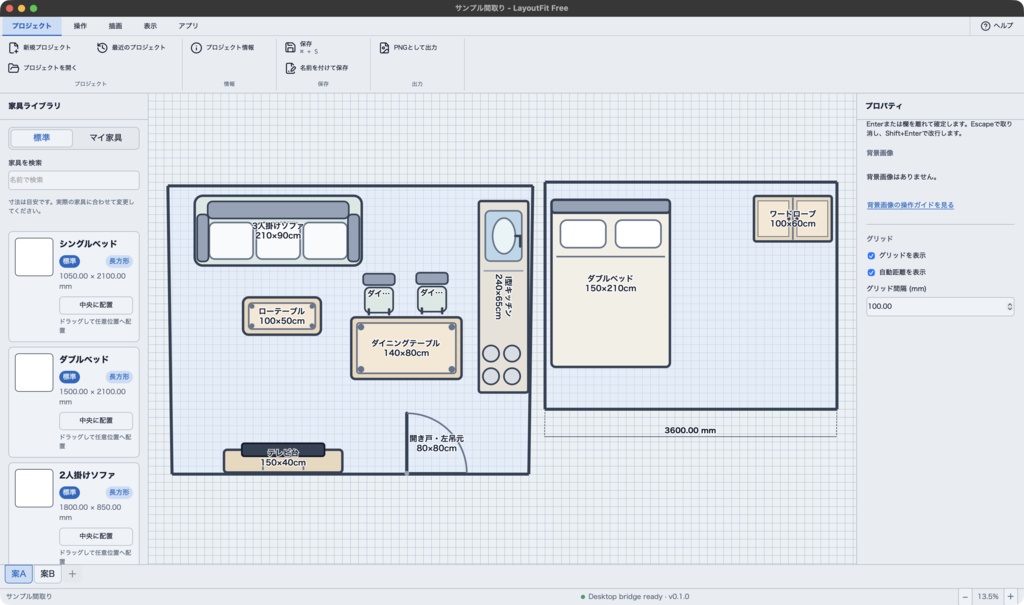1024x605 pixels.
Task: Switch to plan tab 案B
Action: [x=48, y=574]
